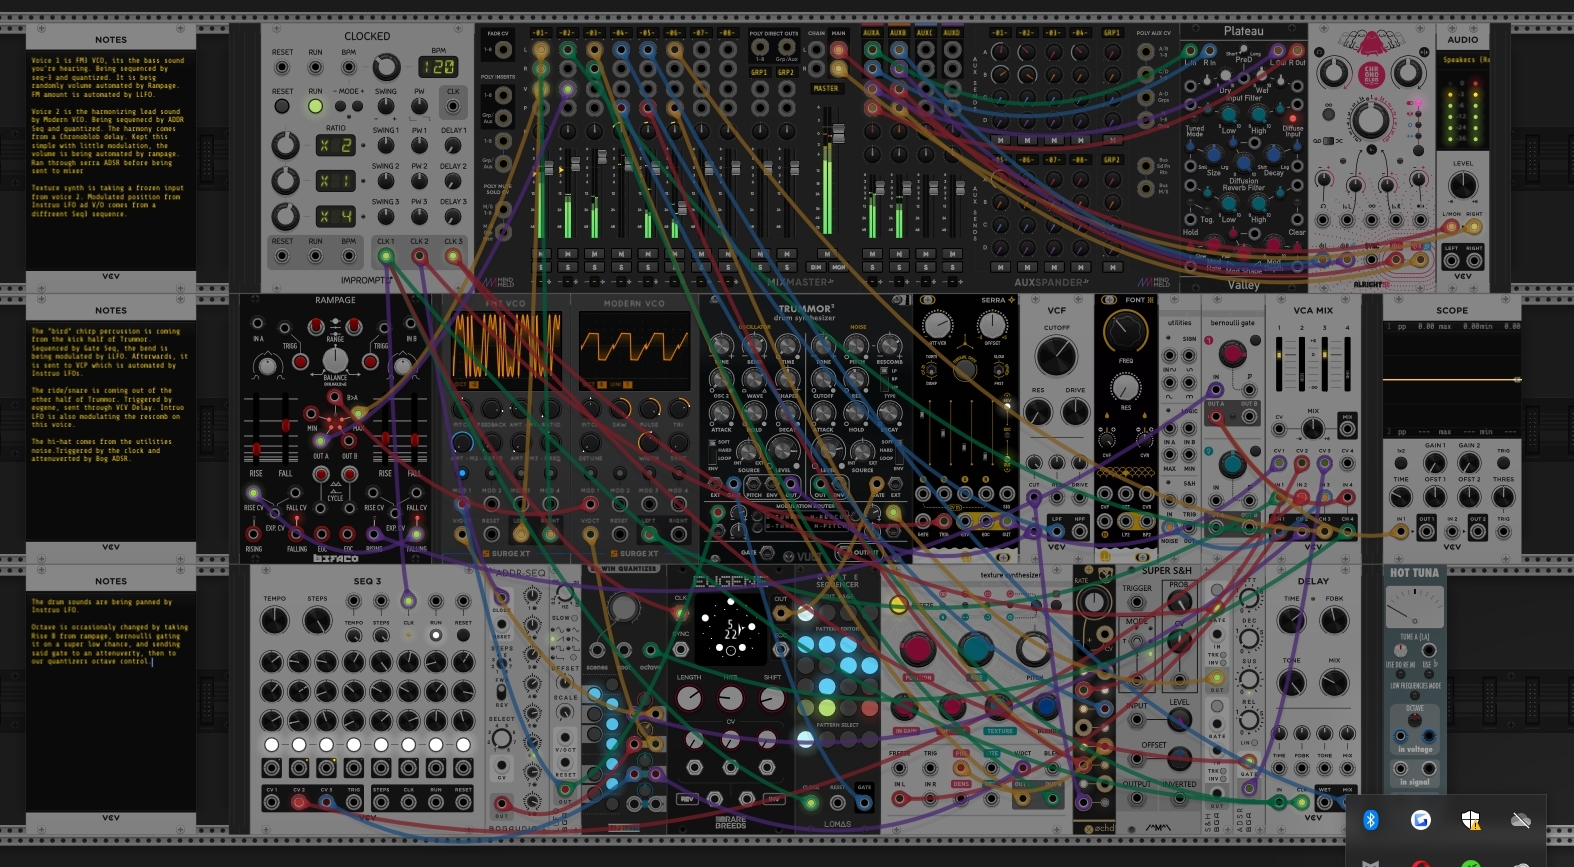Click into the top NOTES text area
The image size is (1574, 867).
[110, 160]
